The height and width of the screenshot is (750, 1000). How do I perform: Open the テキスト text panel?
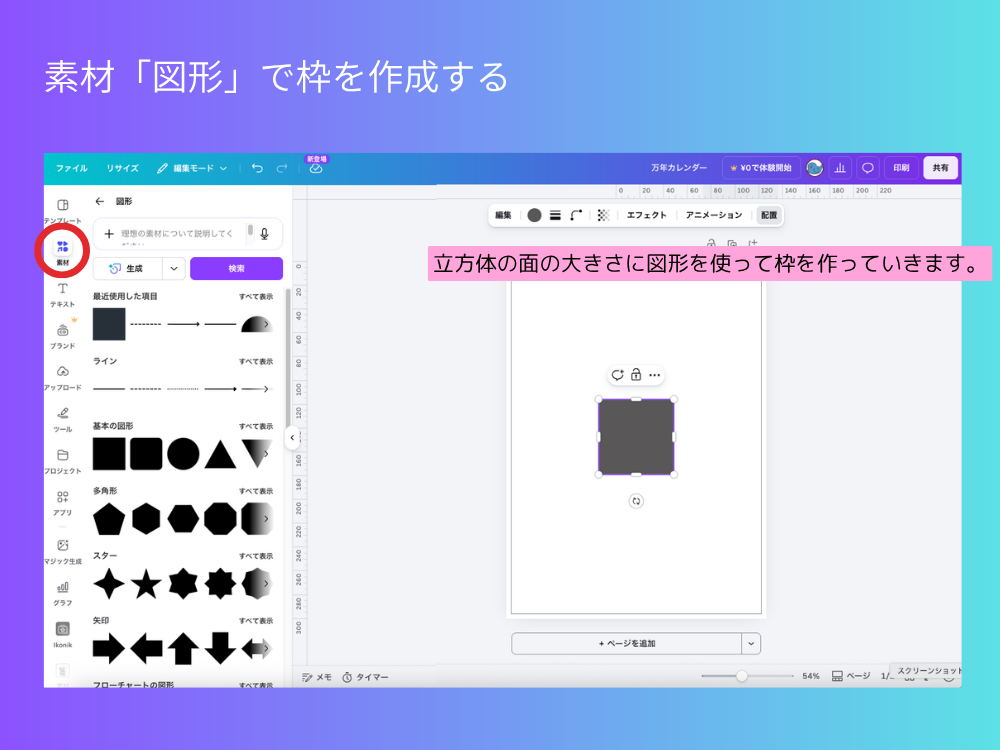point(62,294)
